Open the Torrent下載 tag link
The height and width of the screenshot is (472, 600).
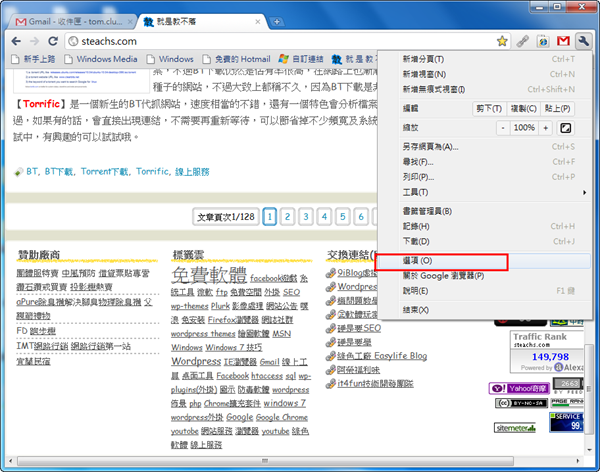pyautogui.click(x=104, y=171)
